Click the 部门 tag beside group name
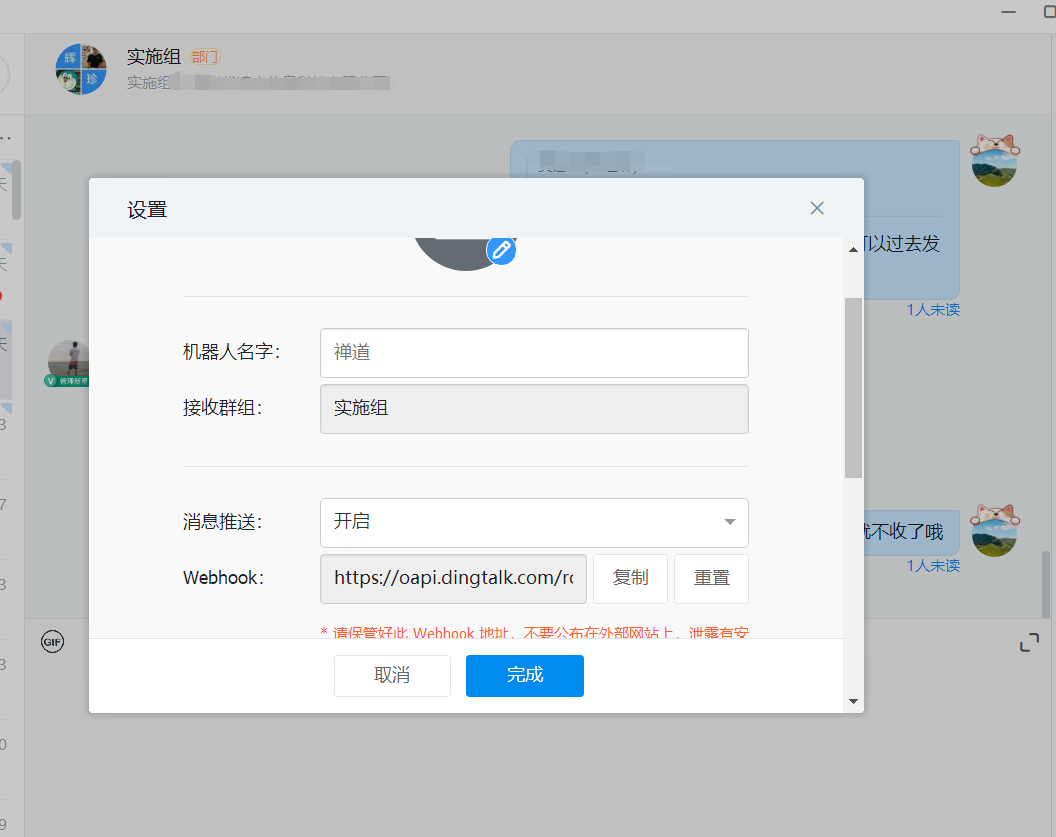 coord(205,57)
